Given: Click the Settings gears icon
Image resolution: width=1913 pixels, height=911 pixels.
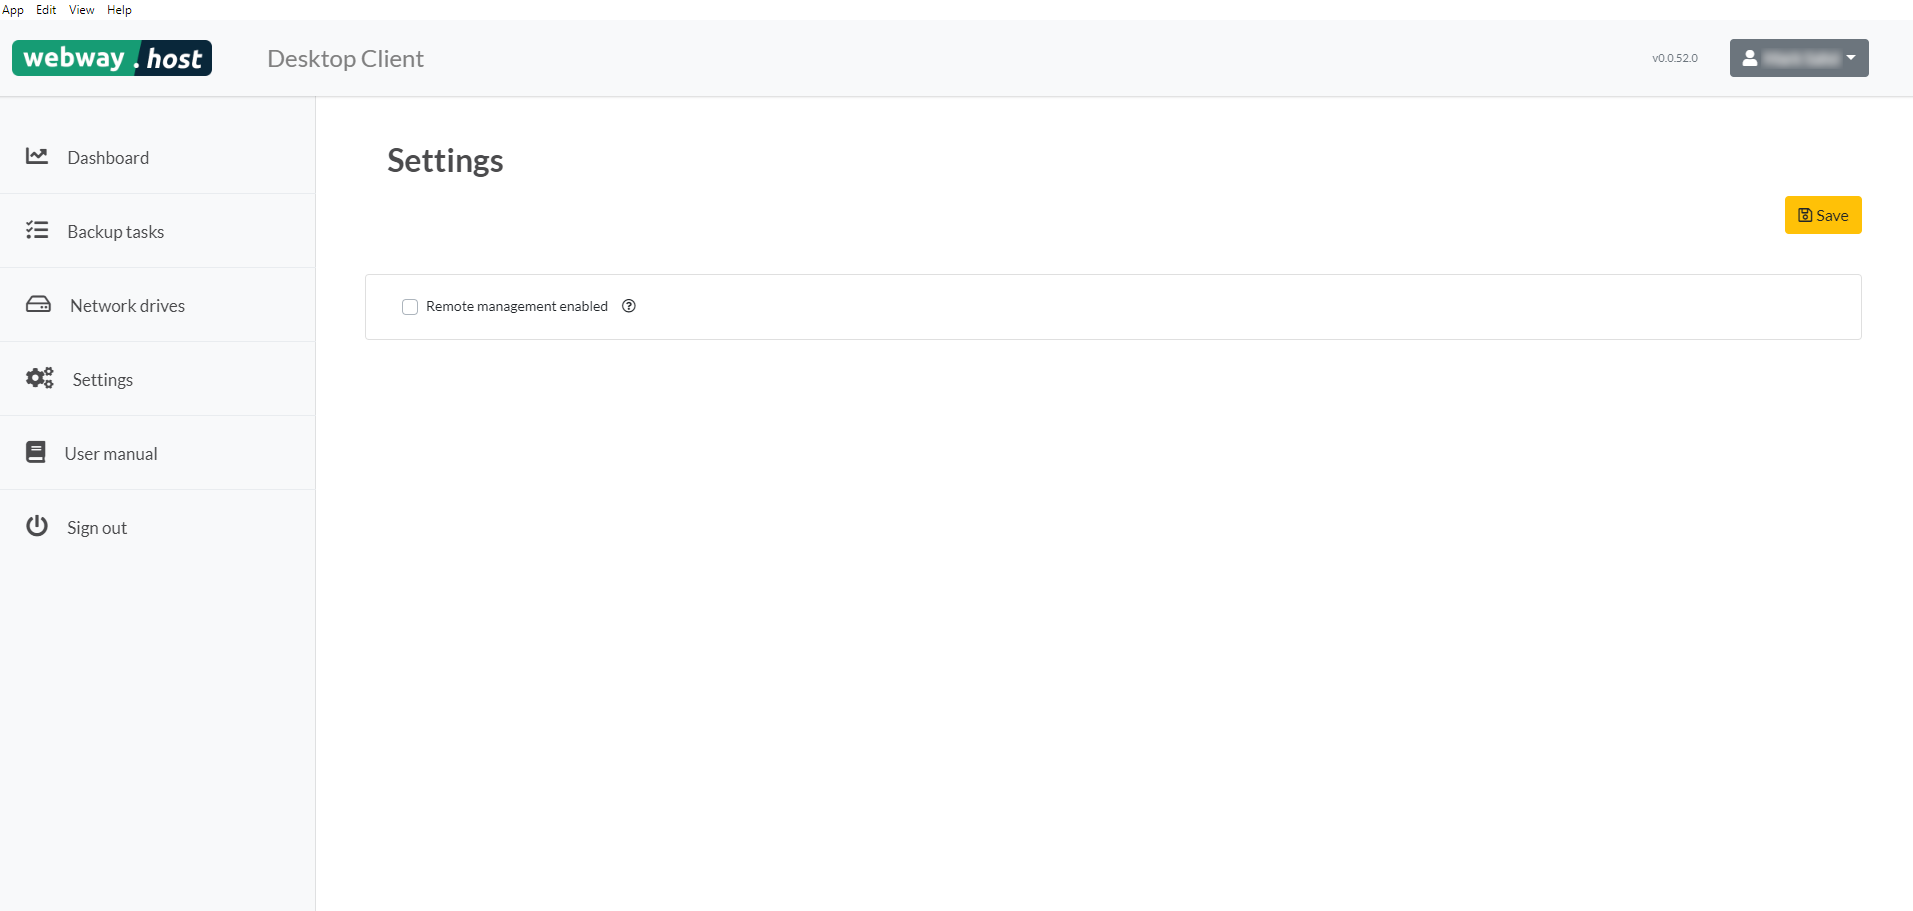Looking at the screenshot, I should point(38,377).
